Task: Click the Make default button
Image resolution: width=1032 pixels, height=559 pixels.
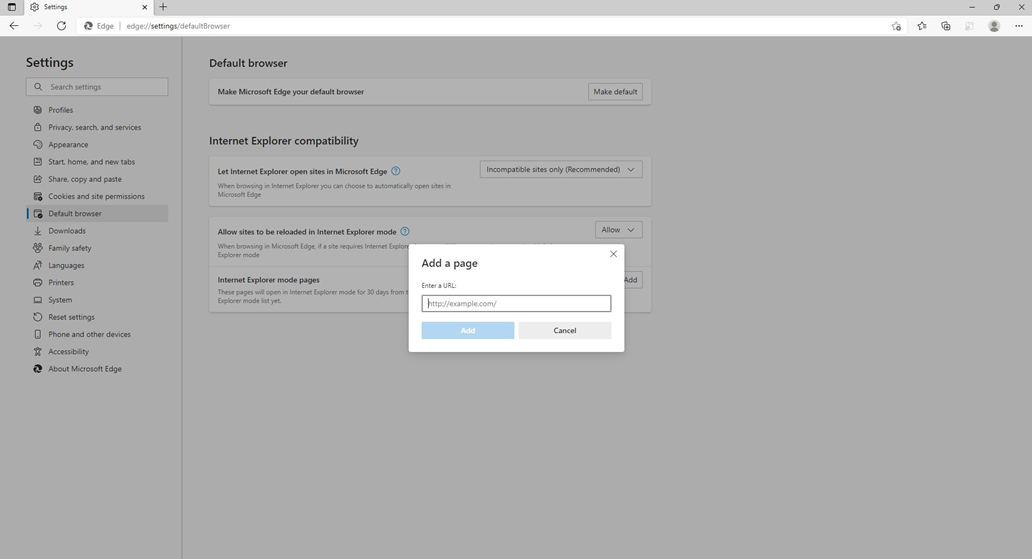Action: click(615, 92)
